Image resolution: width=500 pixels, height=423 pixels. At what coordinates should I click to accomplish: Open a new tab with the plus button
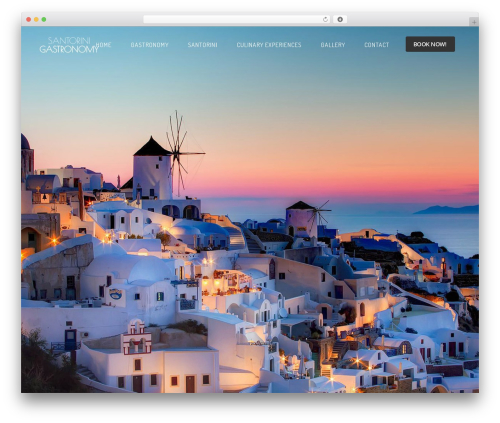pos(474,22)
